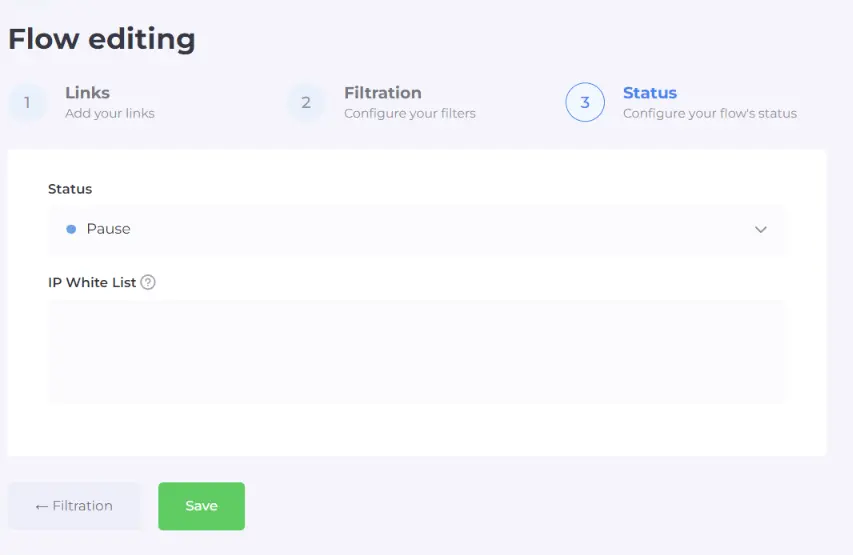Screen dimensions: 853x555
Task: Click the "Configure your filters" subtitle
Action: (409, 113)
